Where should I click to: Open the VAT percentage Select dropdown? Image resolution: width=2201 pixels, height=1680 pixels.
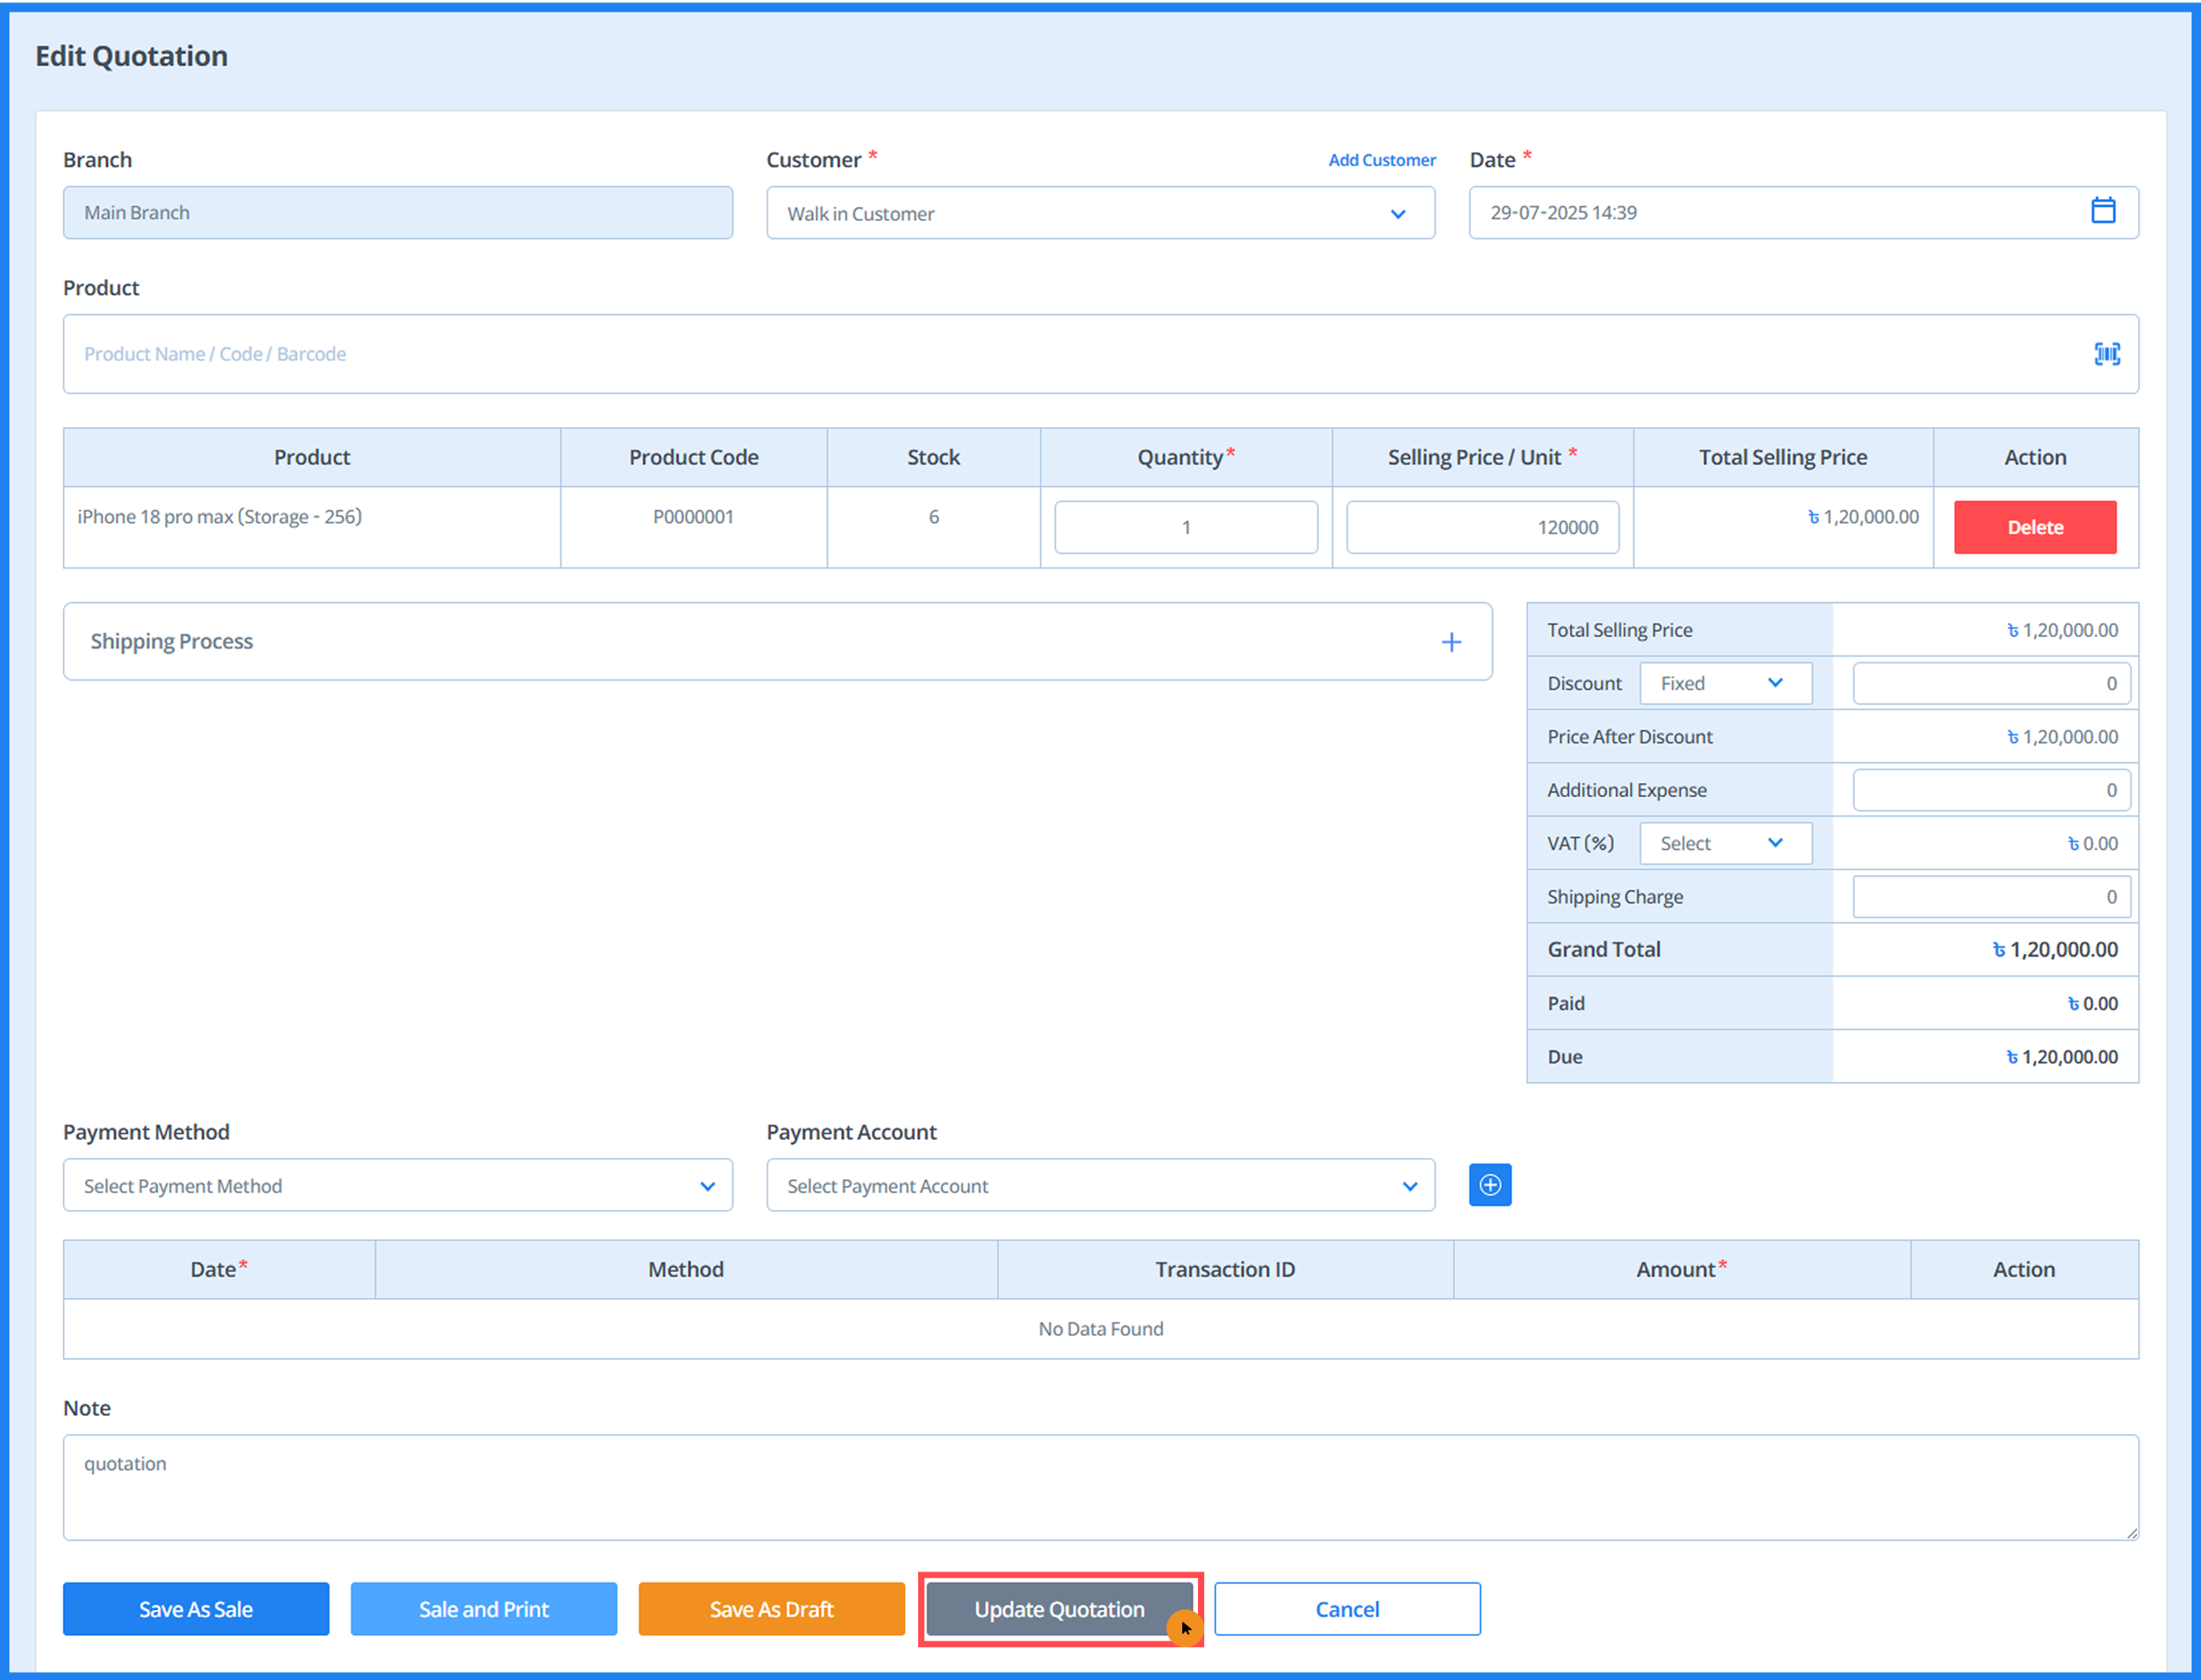[1725, 843]
